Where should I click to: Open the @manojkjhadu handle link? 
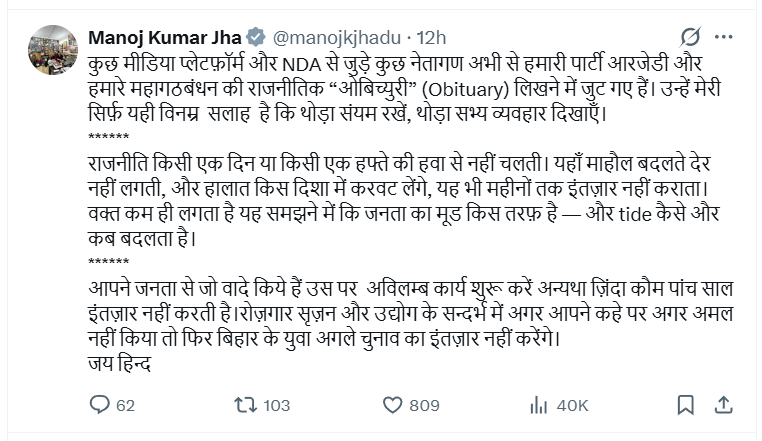pyautogui.click(x=336, y=37)
